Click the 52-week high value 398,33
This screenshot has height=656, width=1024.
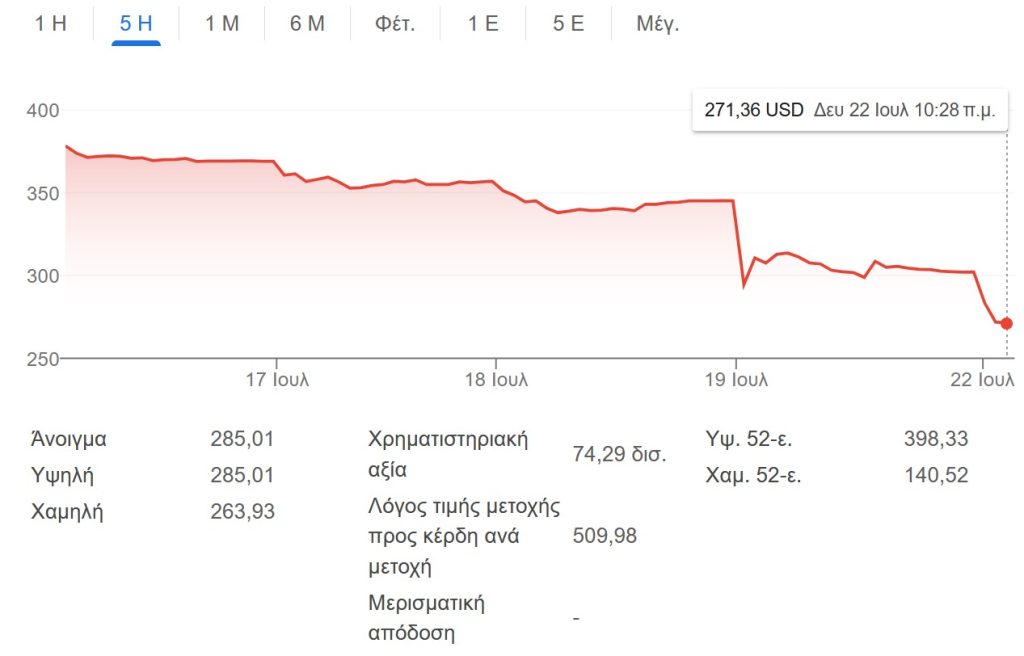[x=935, y=438]
